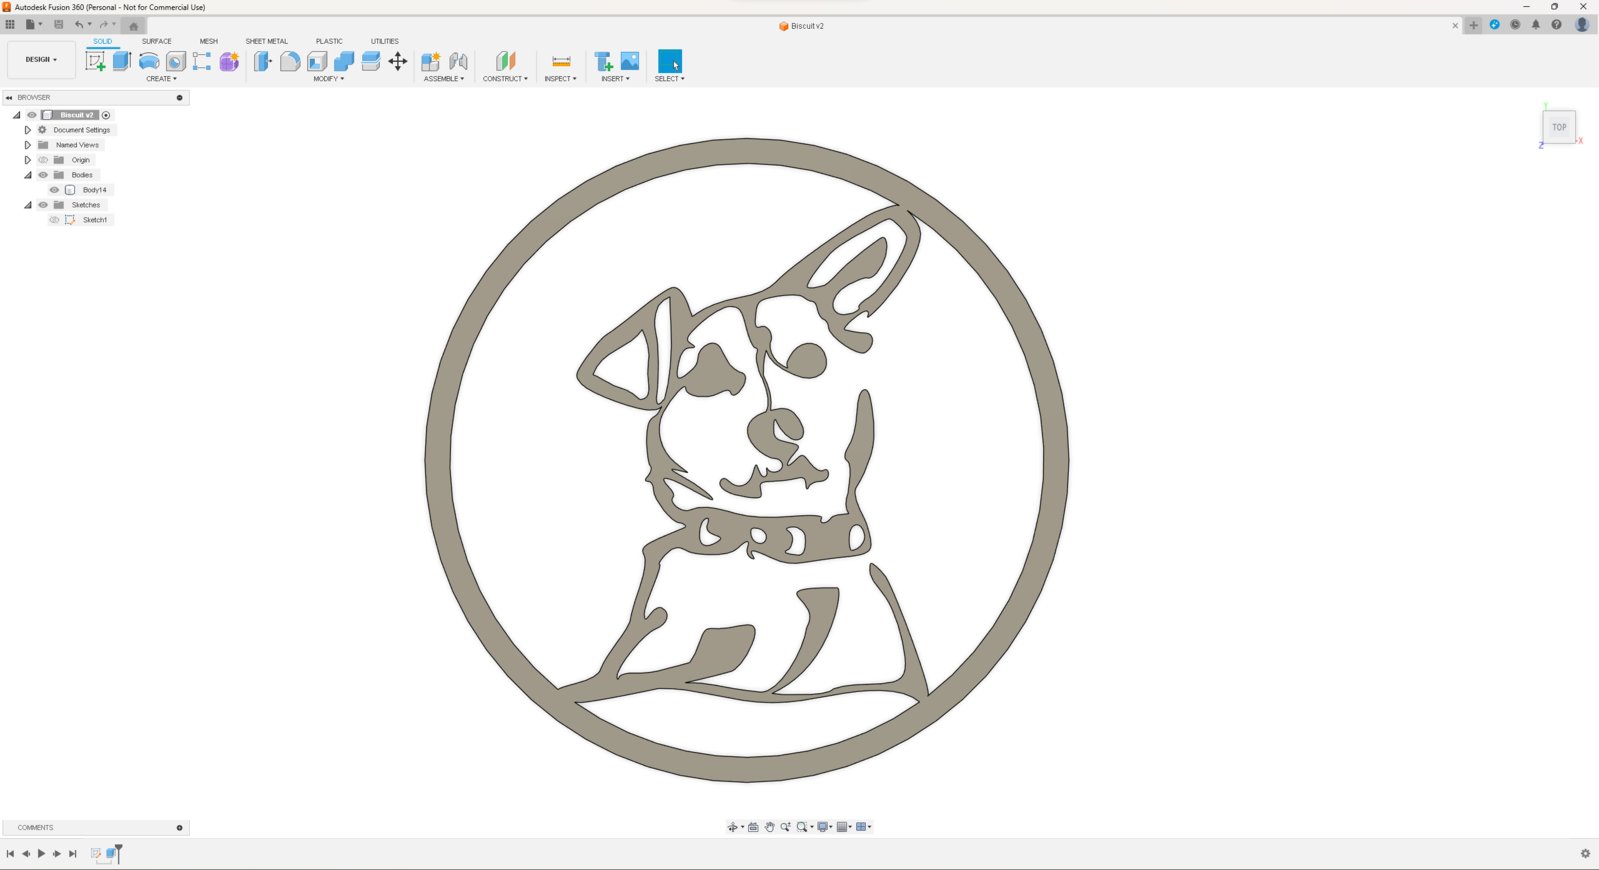Open the INSERT dropdown menu
Screen dimensions: 1599x870
(x=615, y=79)
